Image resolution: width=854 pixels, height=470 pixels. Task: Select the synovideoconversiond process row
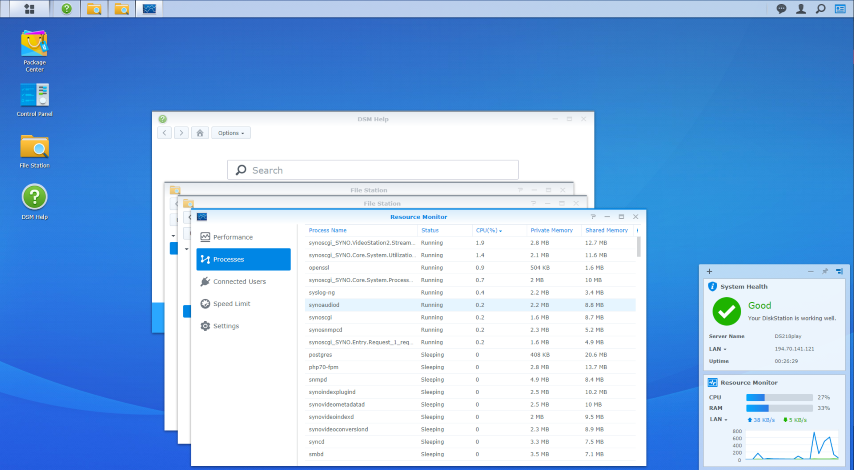[470, 429]
